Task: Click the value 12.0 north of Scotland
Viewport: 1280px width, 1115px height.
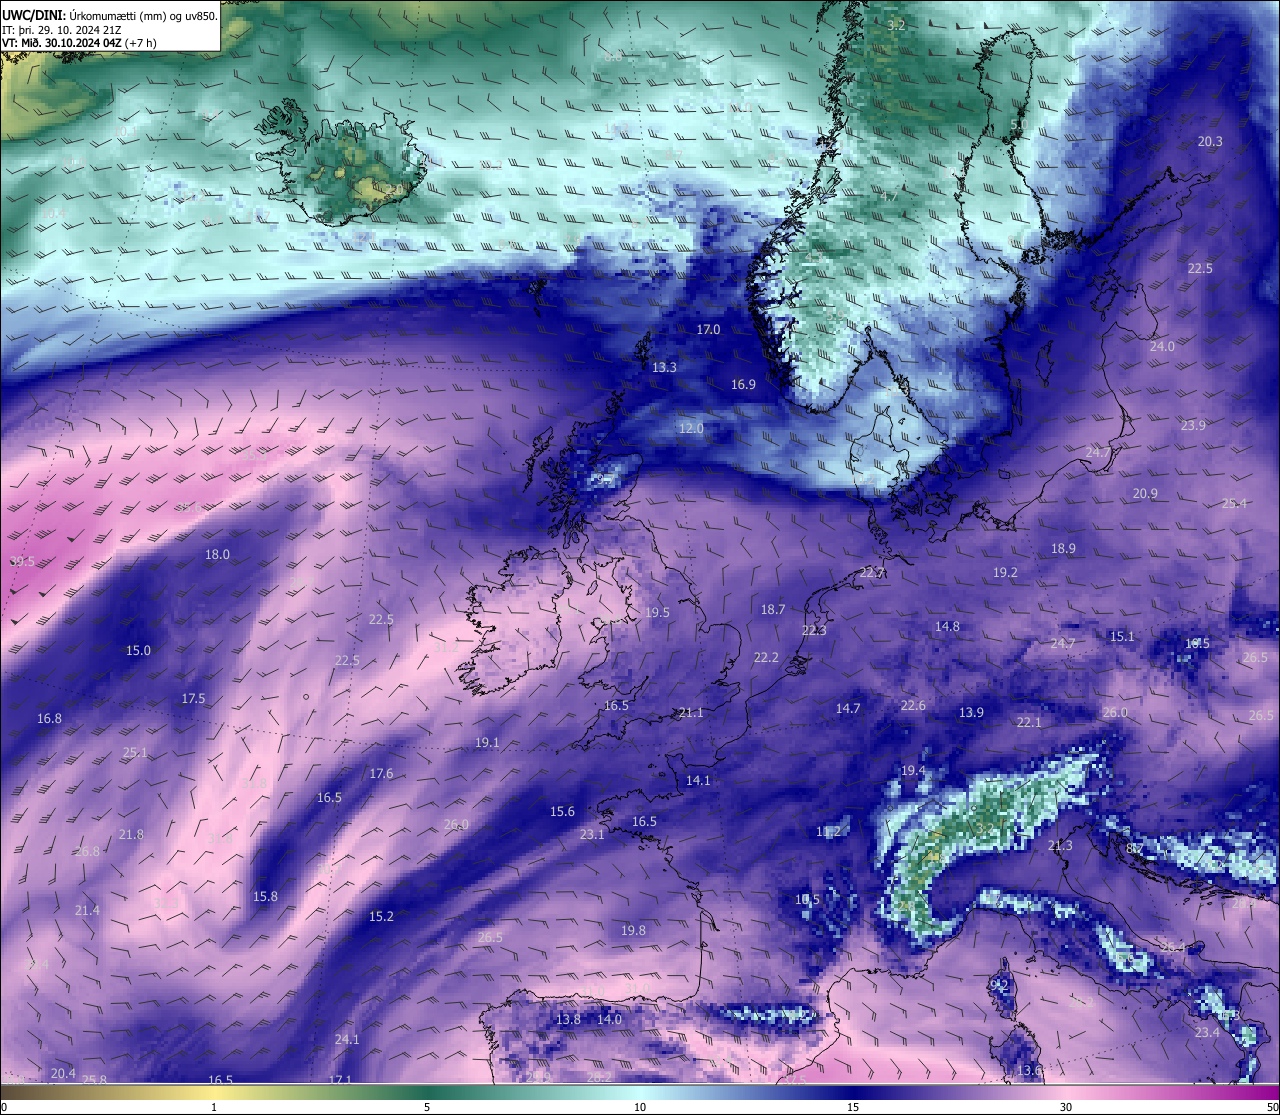Action: [x=691, y=428]
